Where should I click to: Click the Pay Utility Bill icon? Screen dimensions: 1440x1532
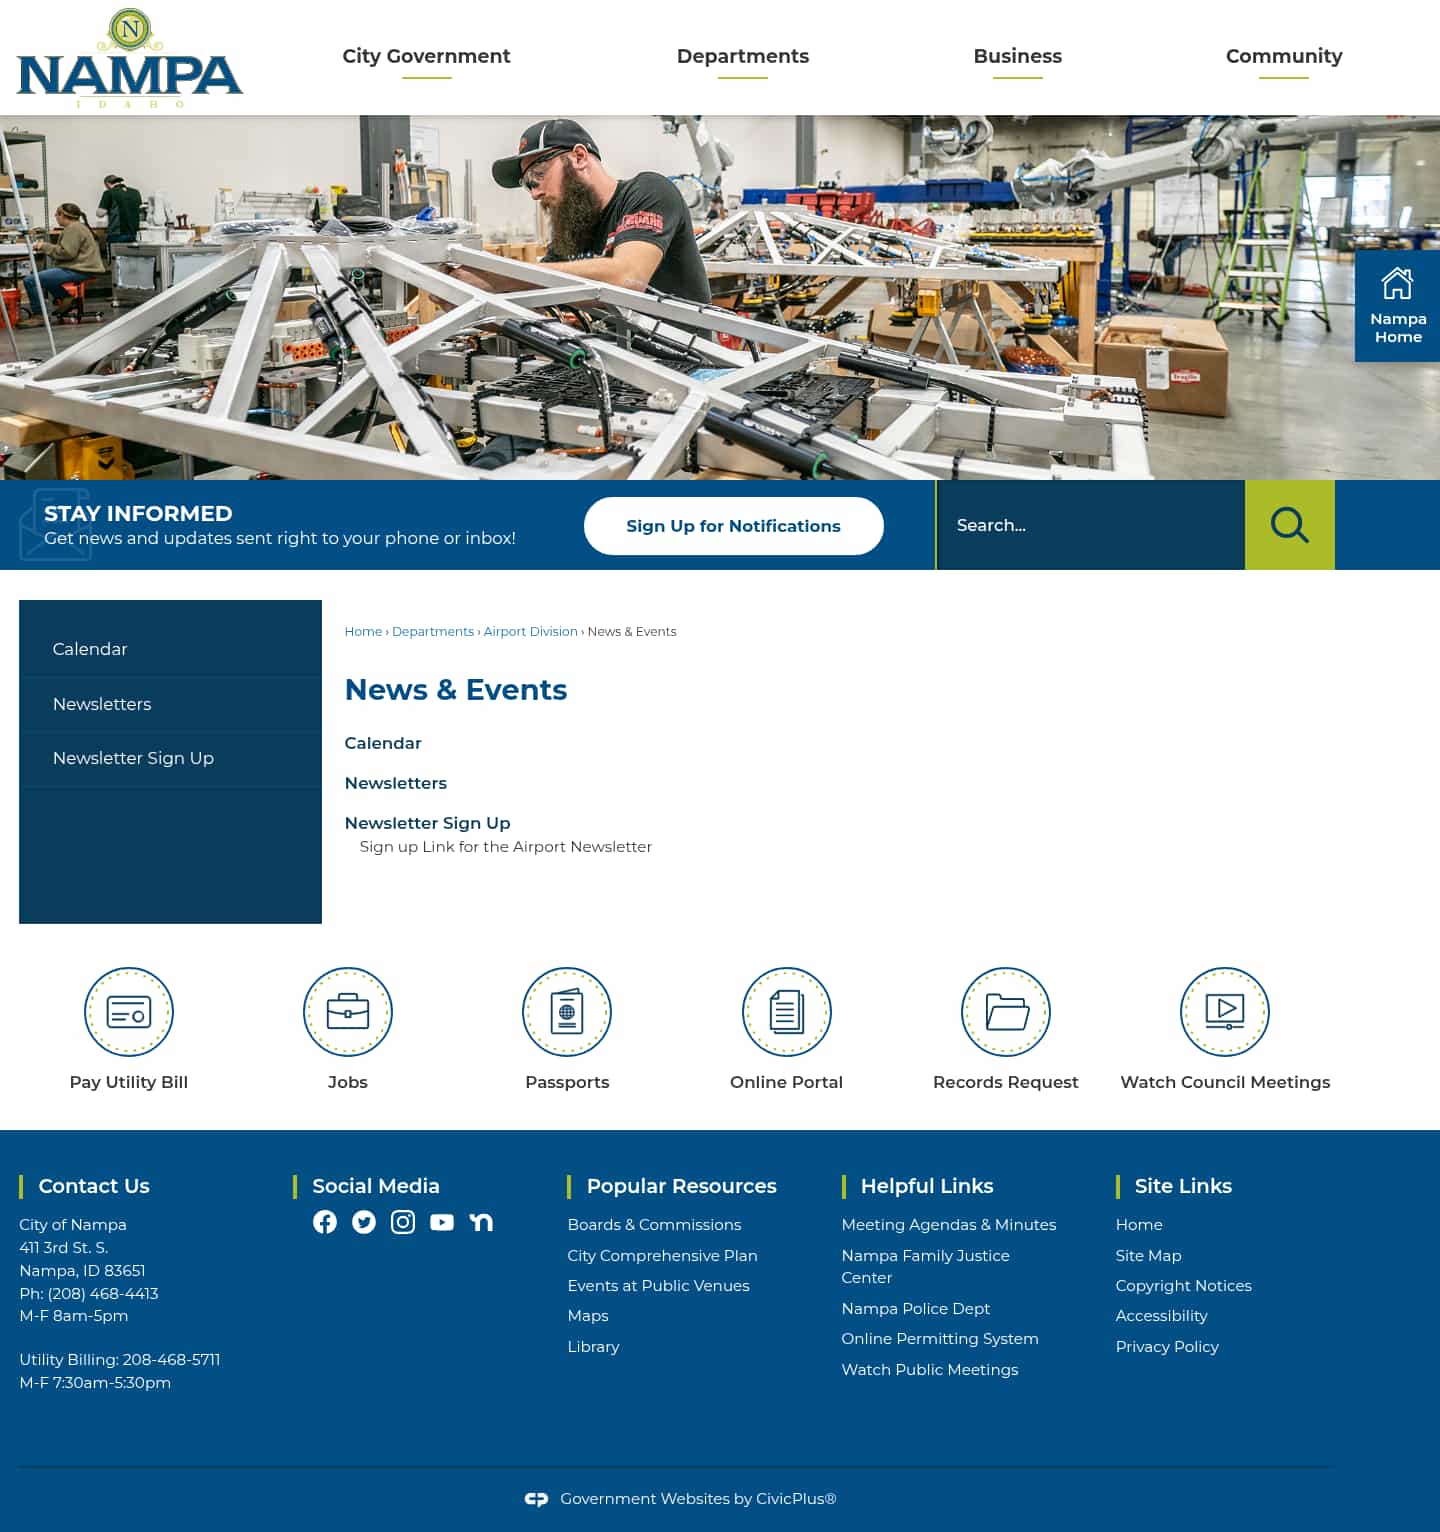click(128, 1011)
